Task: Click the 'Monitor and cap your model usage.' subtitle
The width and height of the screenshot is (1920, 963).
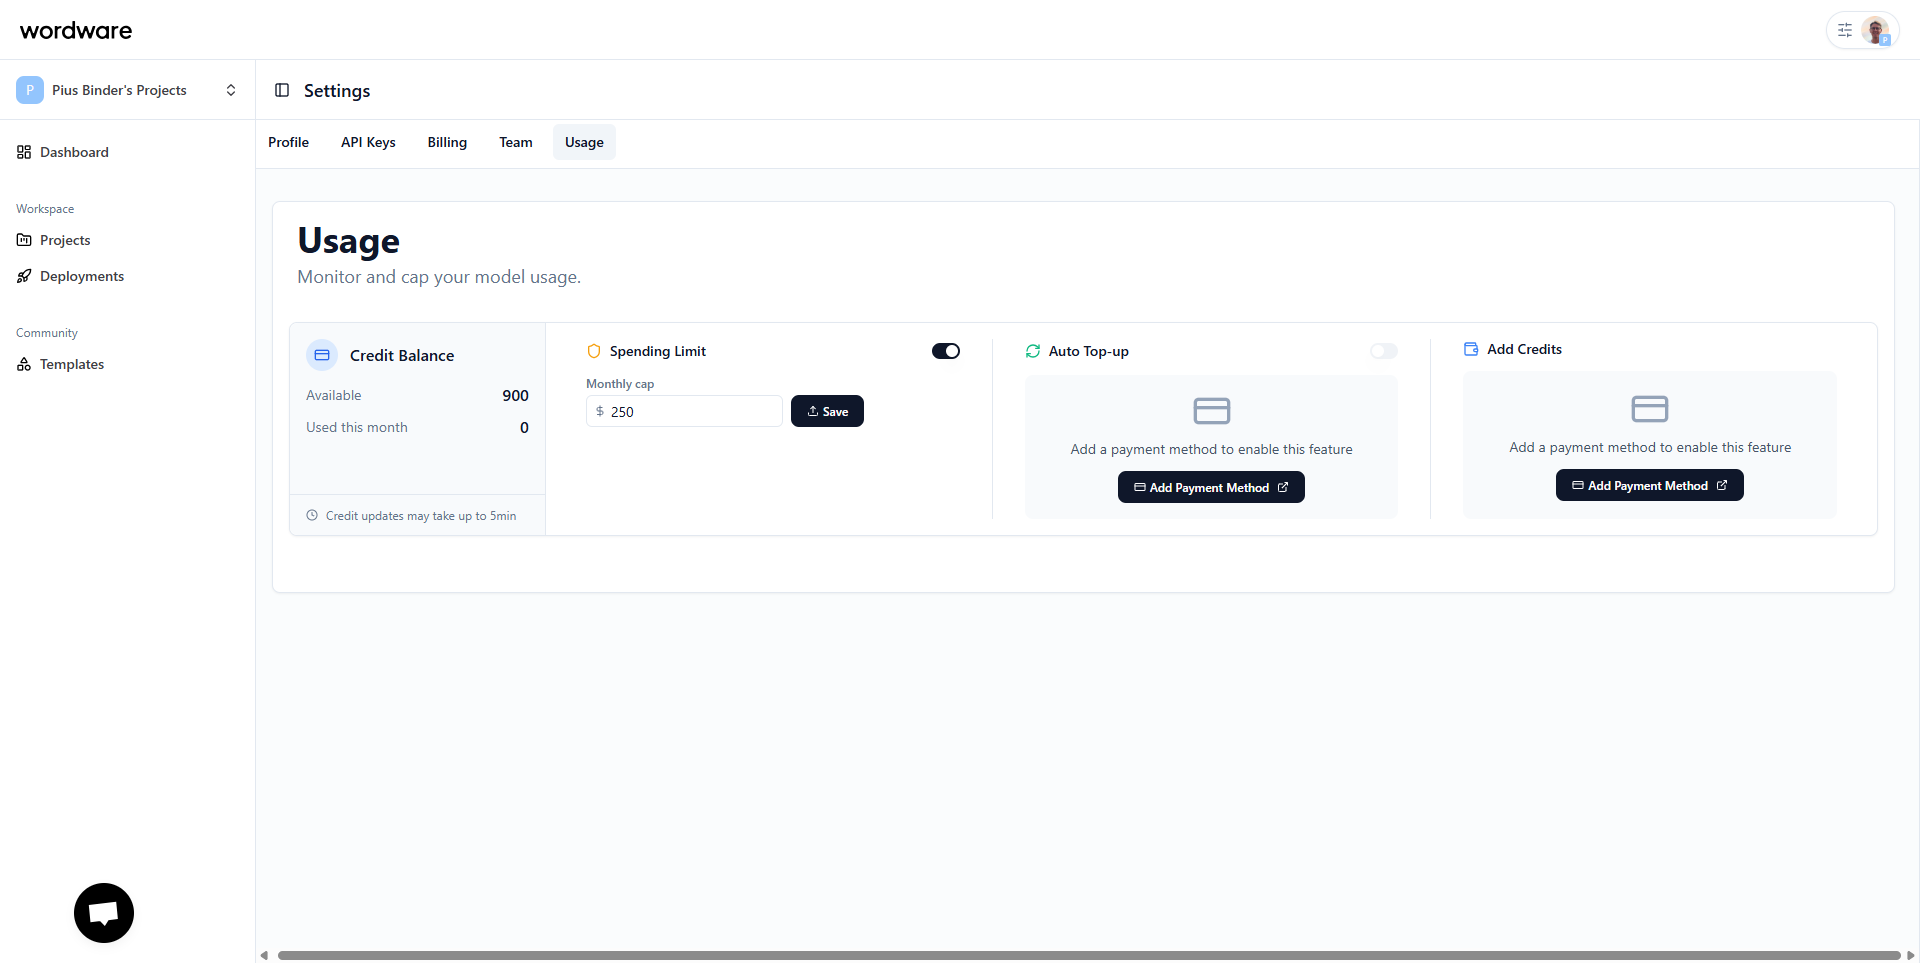Action: tap(439, 277)
